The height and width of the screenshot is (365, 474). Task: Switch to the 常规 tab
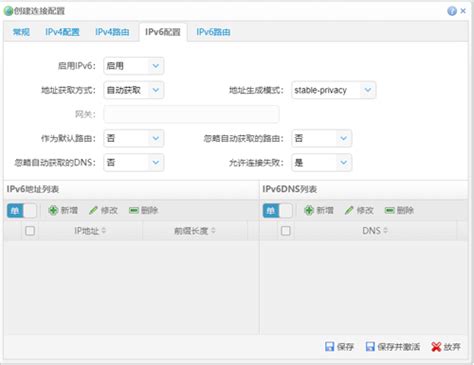pyautogui.click(x=21, y=32)
